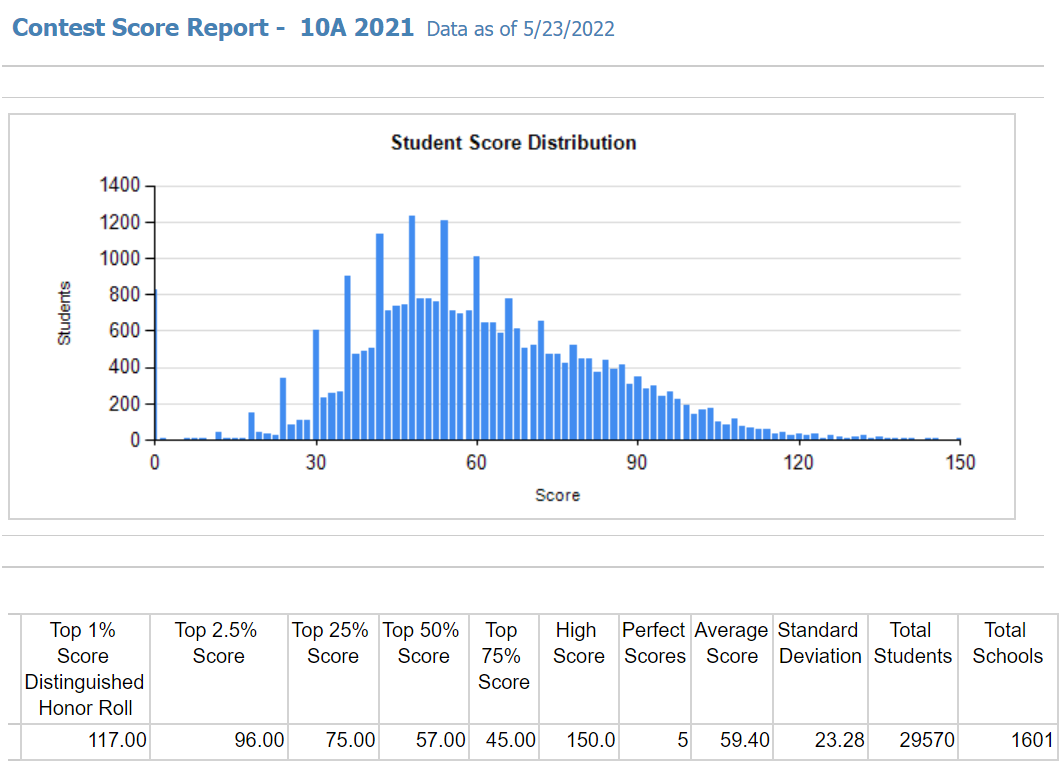Click the 'Top 2.5% Score' column header
Viewport: 1059px width, 762px height.
coord(218,669)
